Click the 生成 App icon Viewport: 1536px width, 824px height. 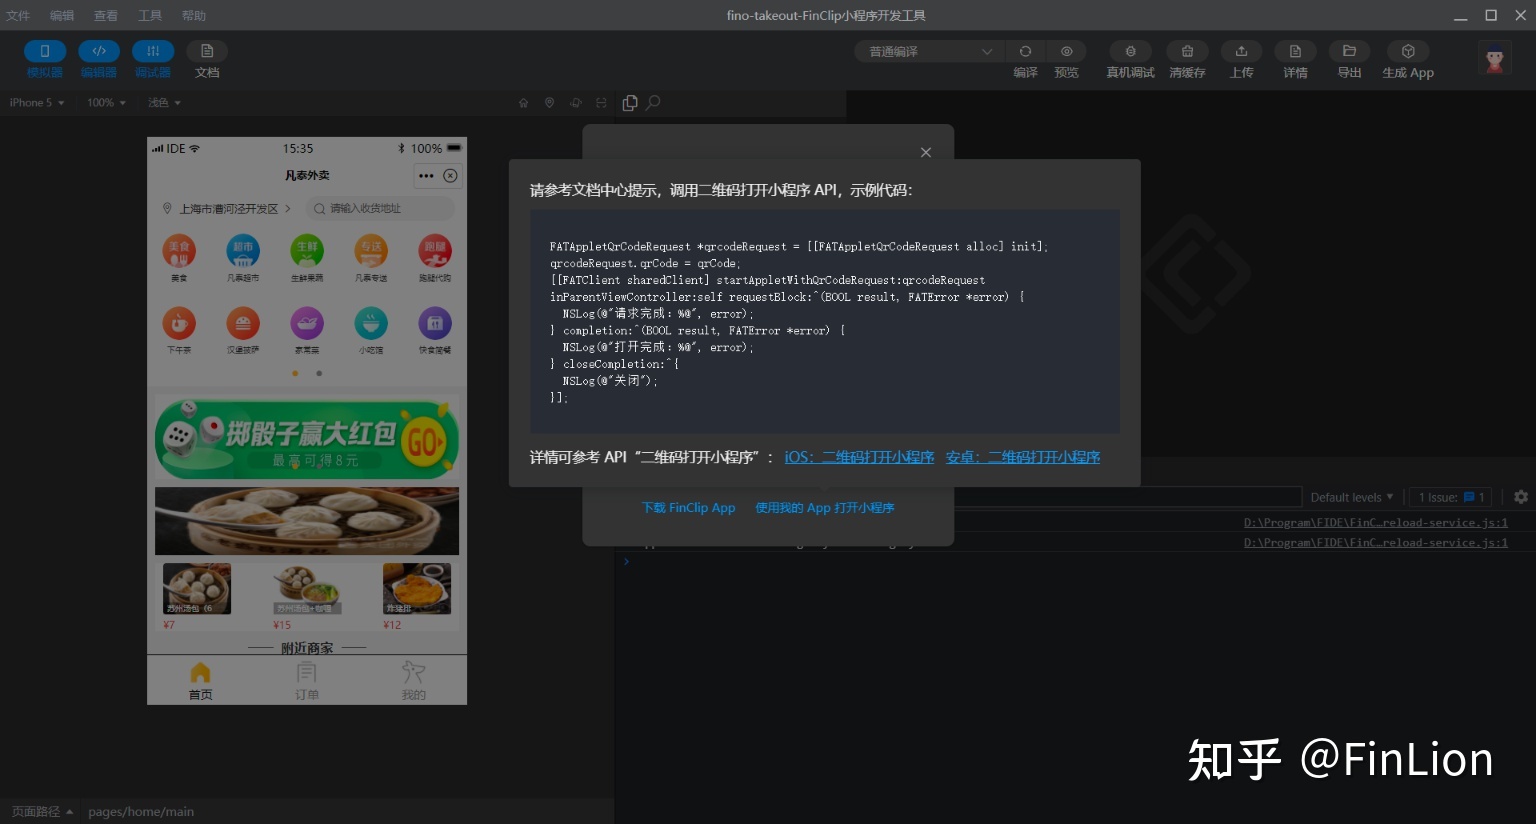[1408, 51]
